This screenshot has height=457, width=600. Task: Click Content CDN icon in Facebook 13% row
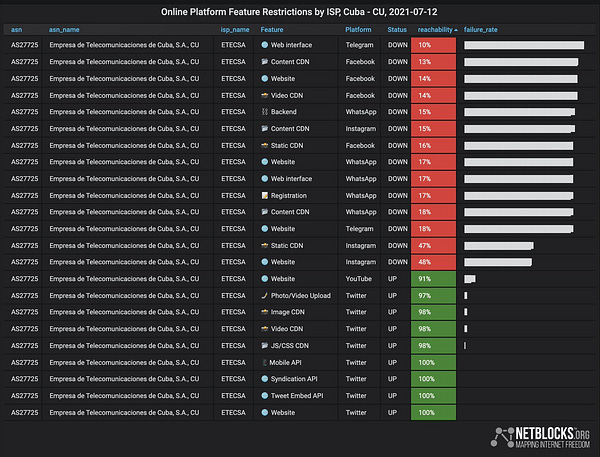[264, 62]
